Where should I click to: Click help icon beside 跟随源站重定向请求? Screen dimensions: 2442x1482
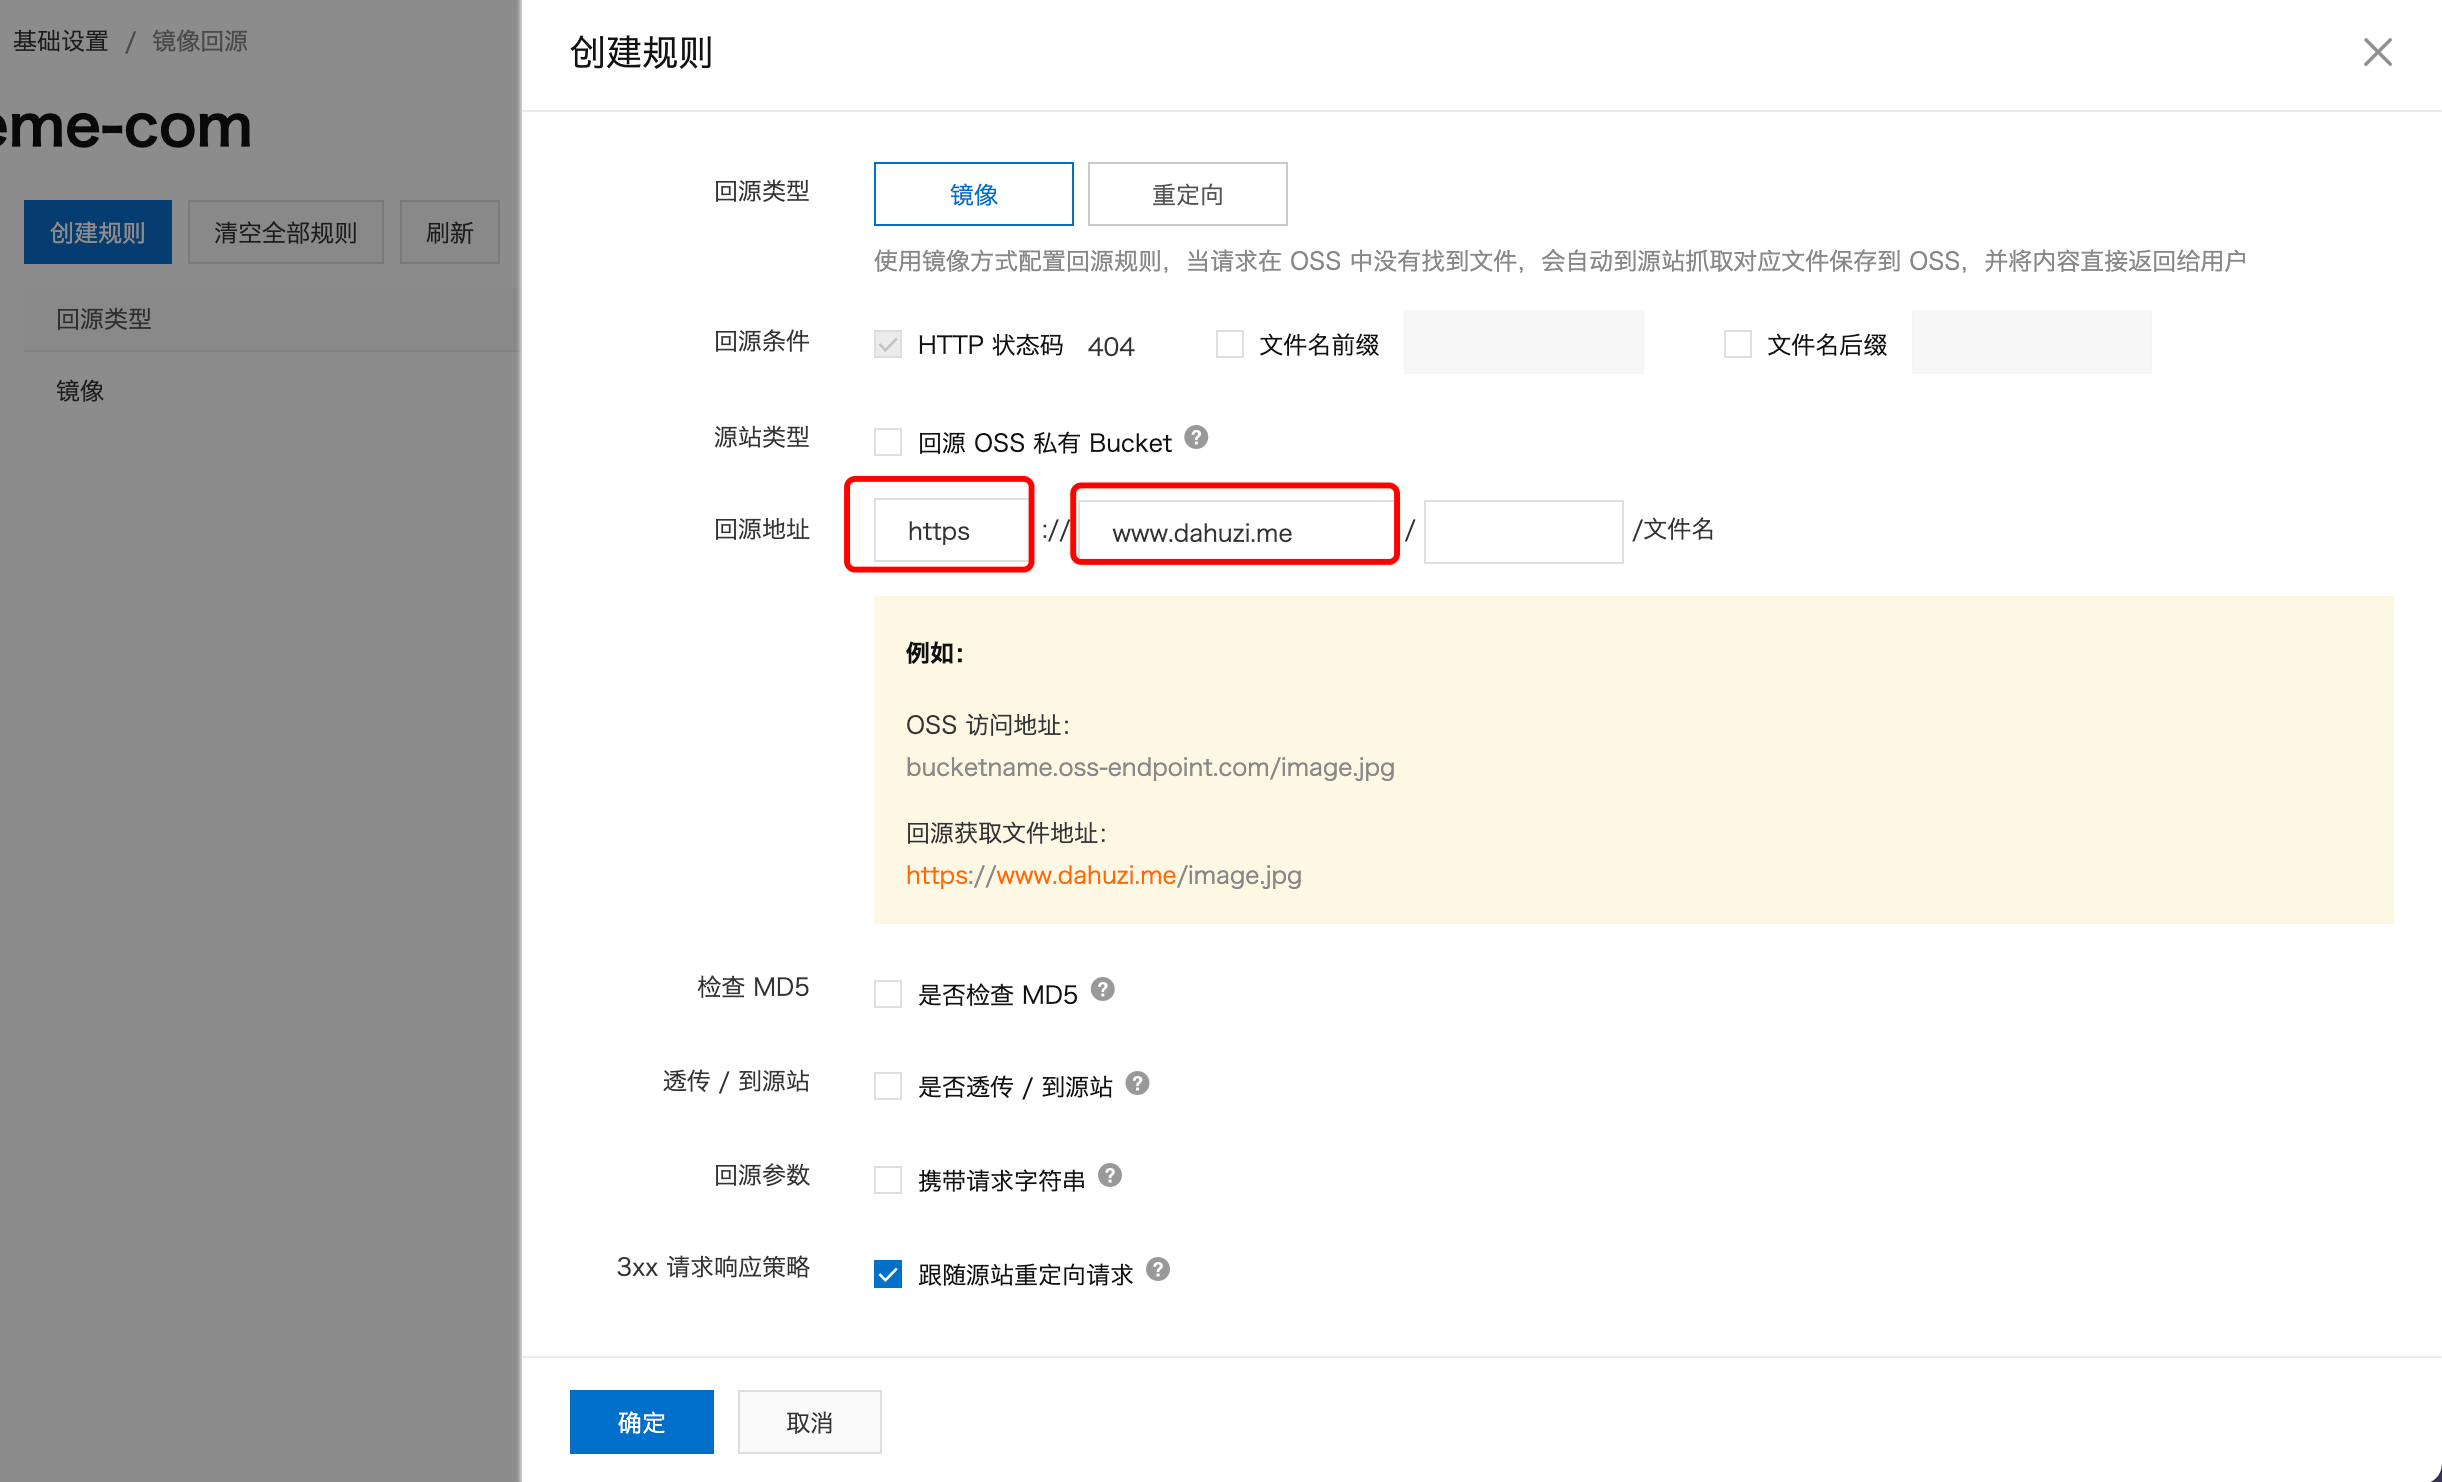click(1158, 1270)
